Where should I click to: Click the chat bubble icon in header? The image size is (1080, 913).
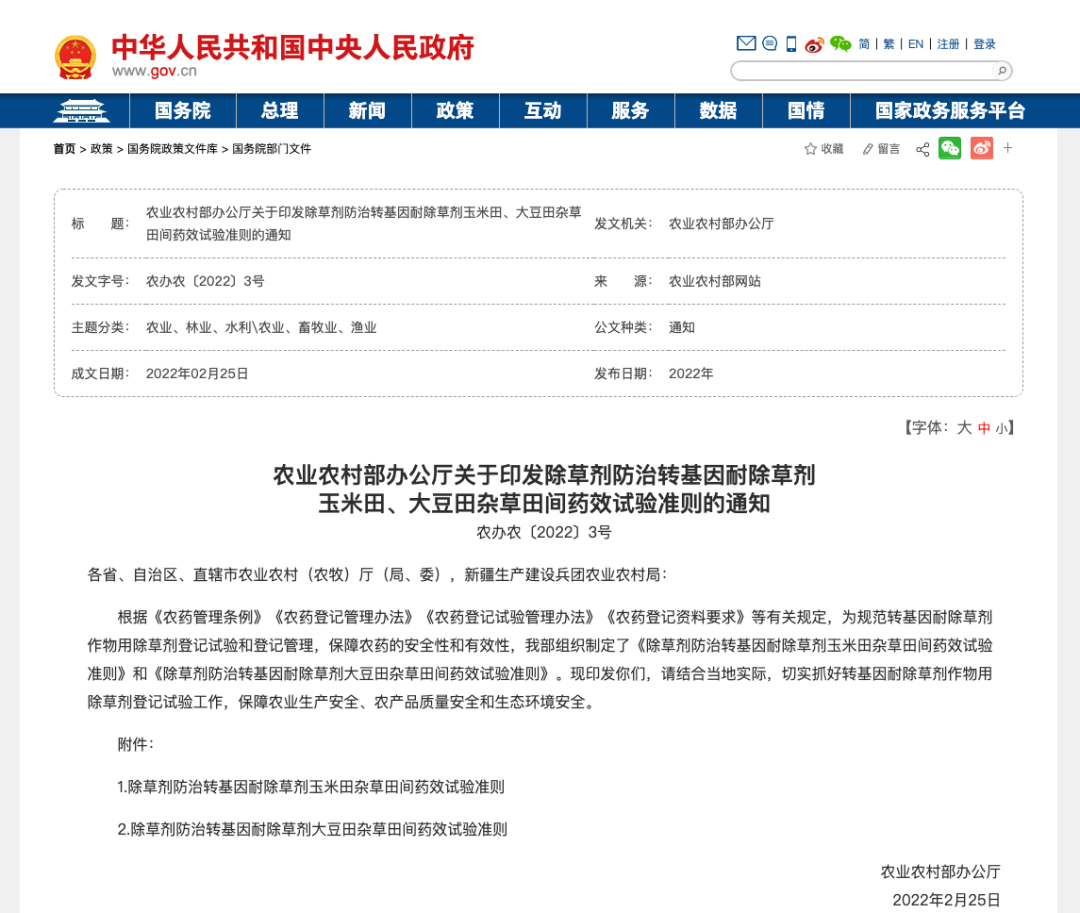pos(770,43)
